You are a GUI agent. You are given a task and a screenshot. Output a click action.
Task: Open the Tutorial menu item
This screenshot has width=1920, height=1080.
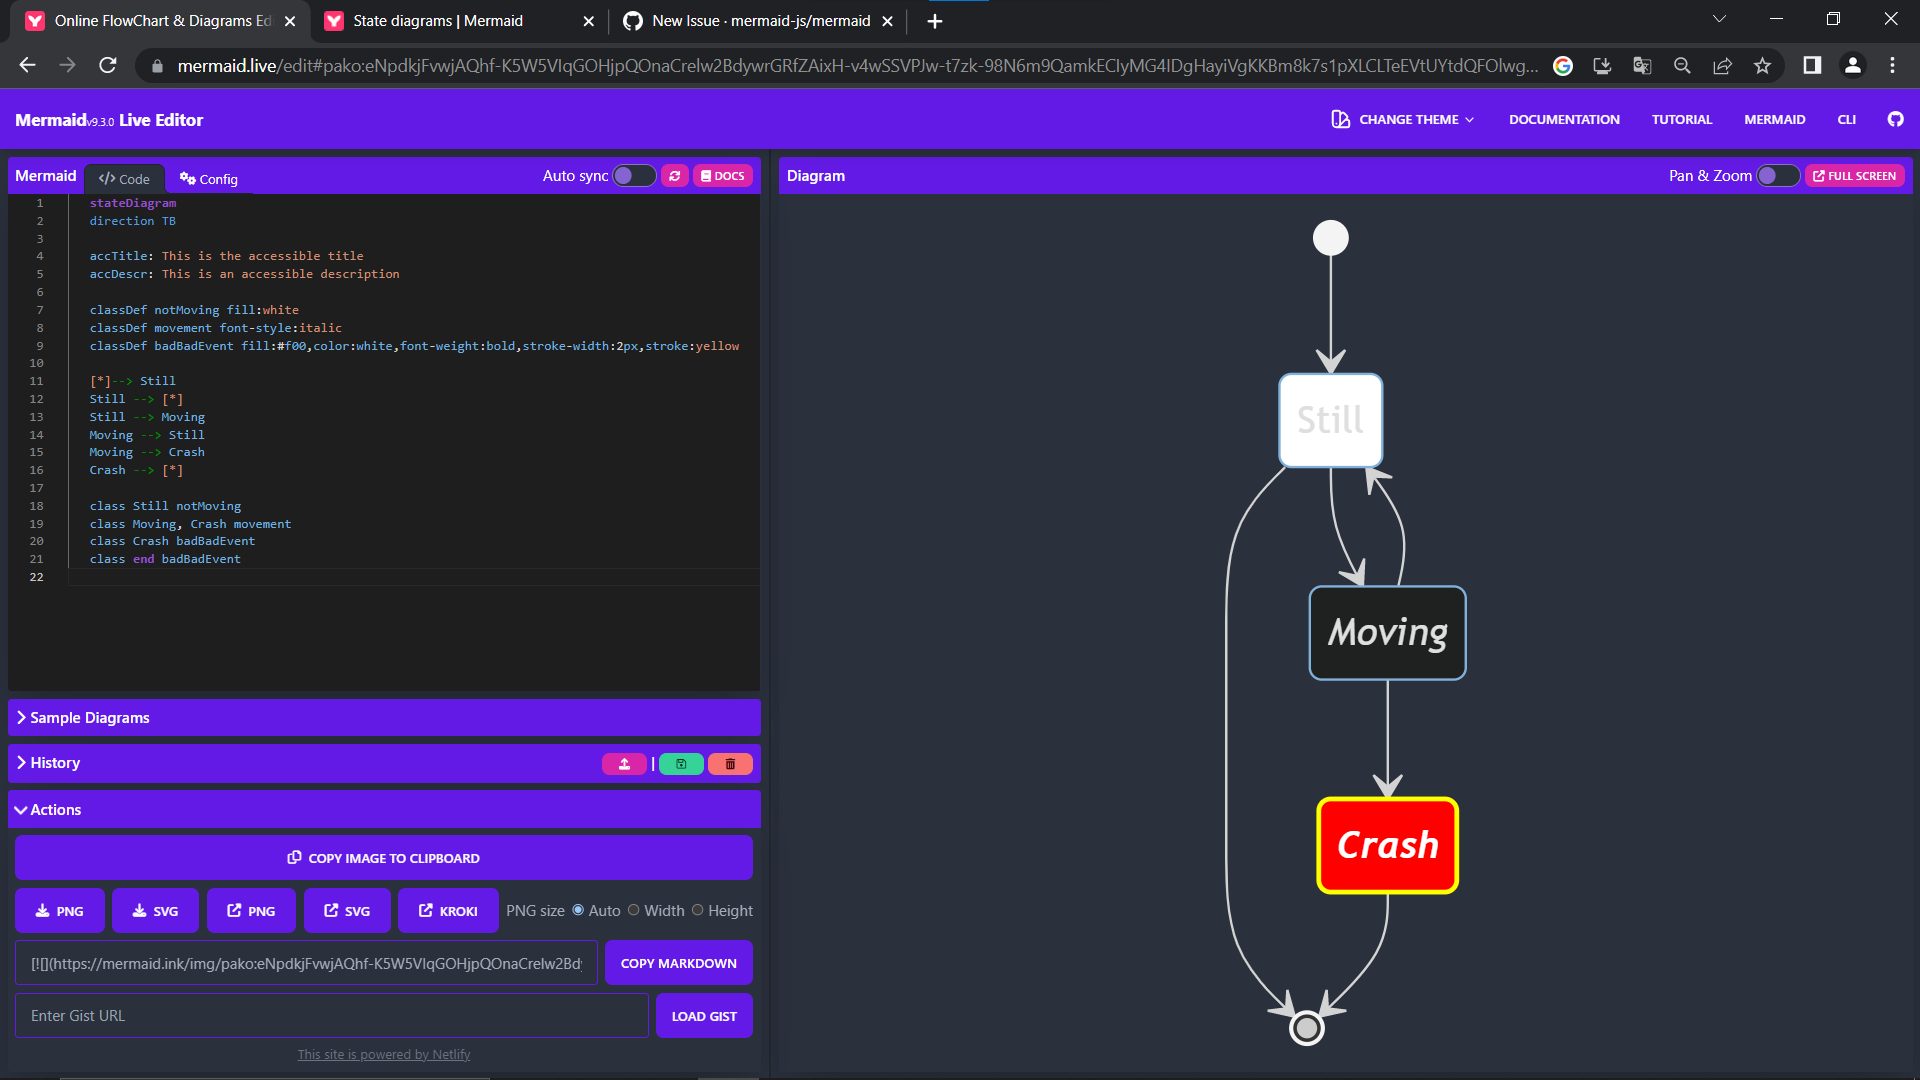coord(1681,119)
